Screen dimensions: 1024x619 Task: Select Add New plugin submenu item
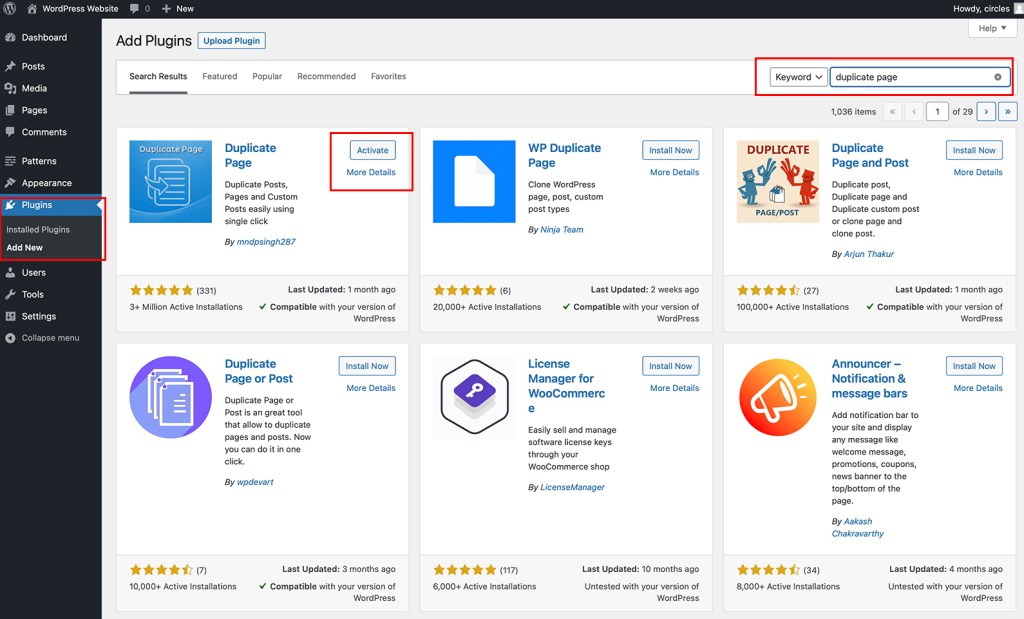[x=24, y=247]
